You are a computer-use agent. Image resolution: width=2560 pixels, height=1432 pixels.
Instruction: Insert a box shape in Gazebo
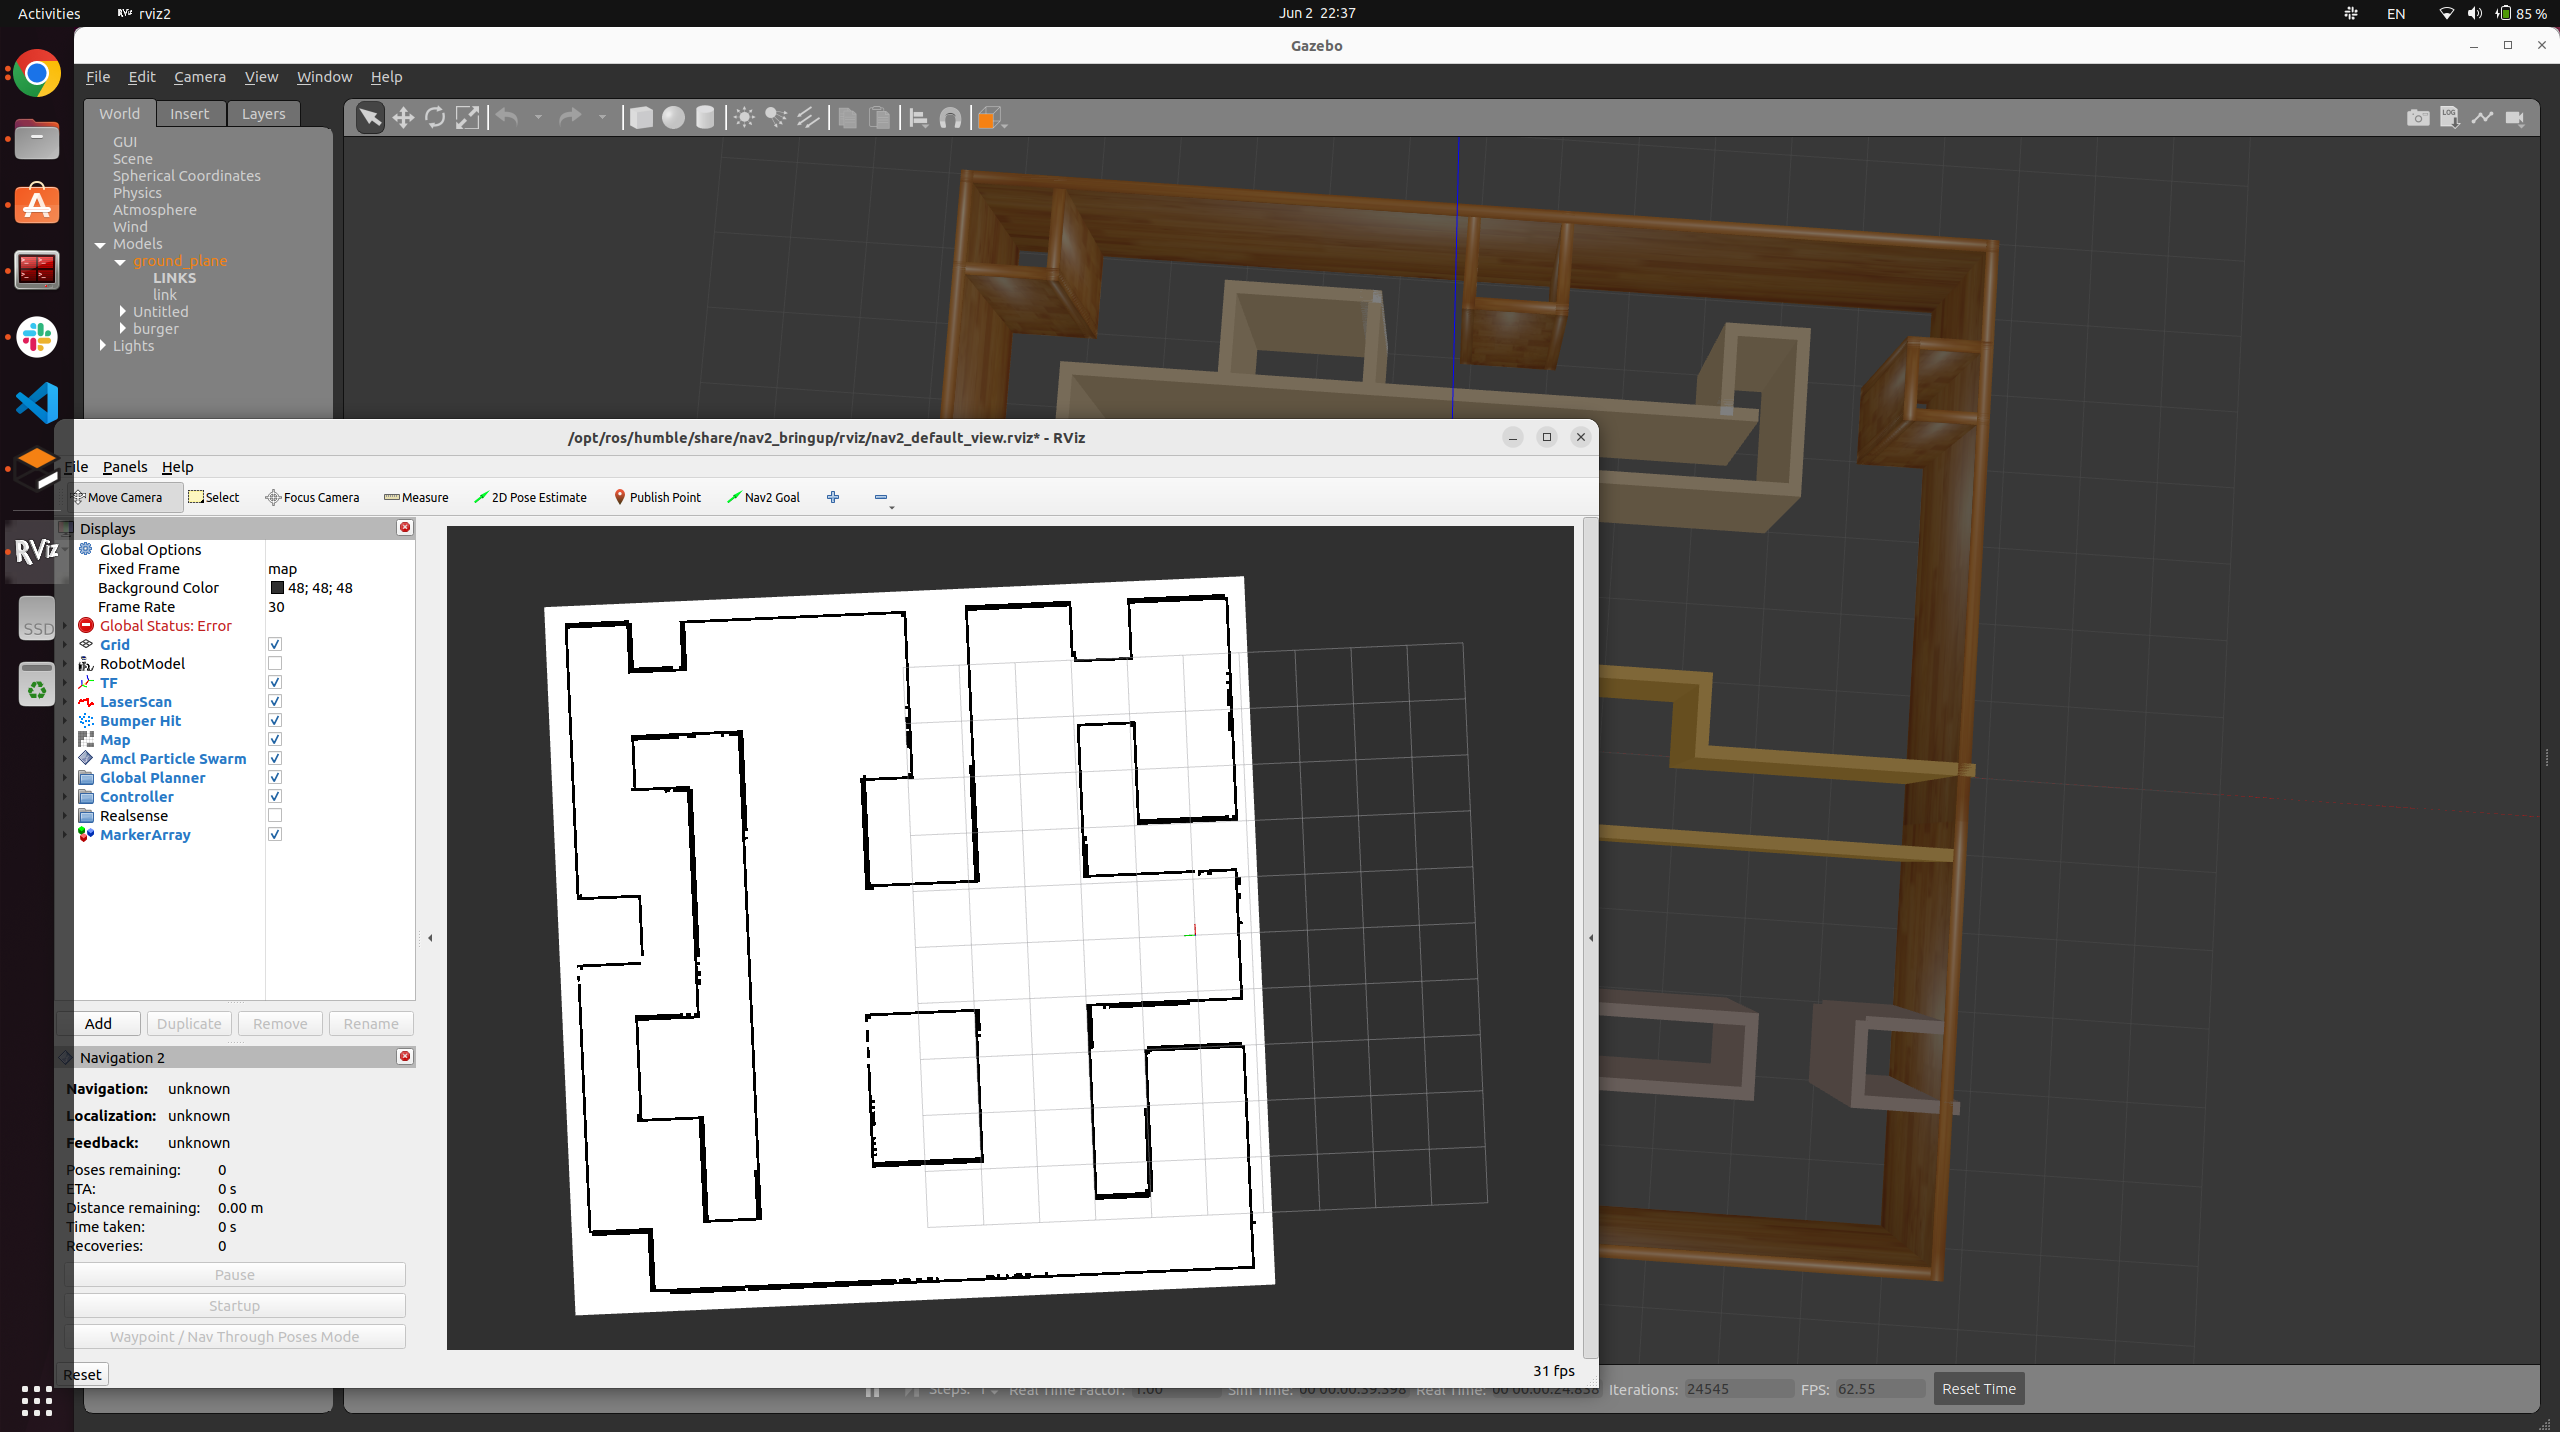(641, 118)
